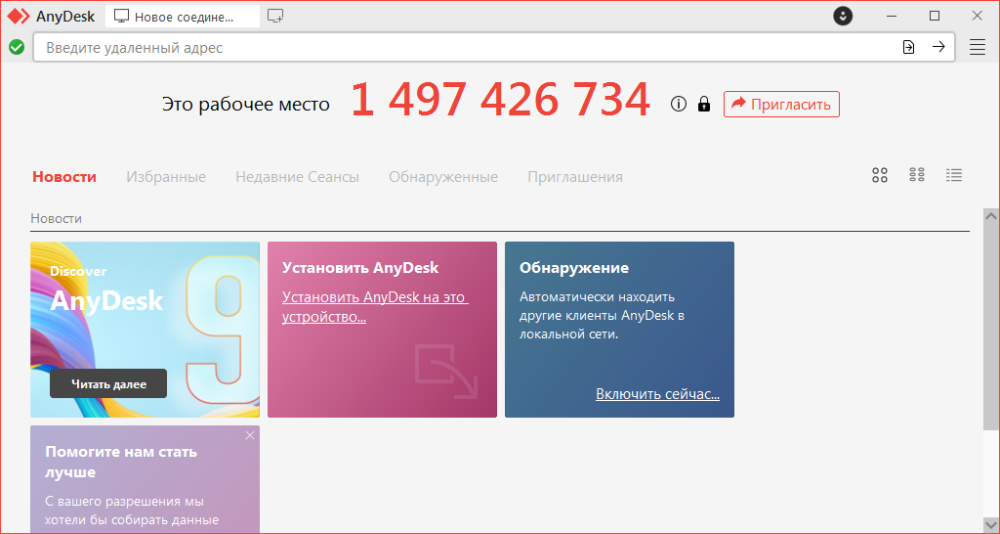Maximize the AnyDesk window
1000x534 pixels.
pyautogui.click(x=934, y=16)
